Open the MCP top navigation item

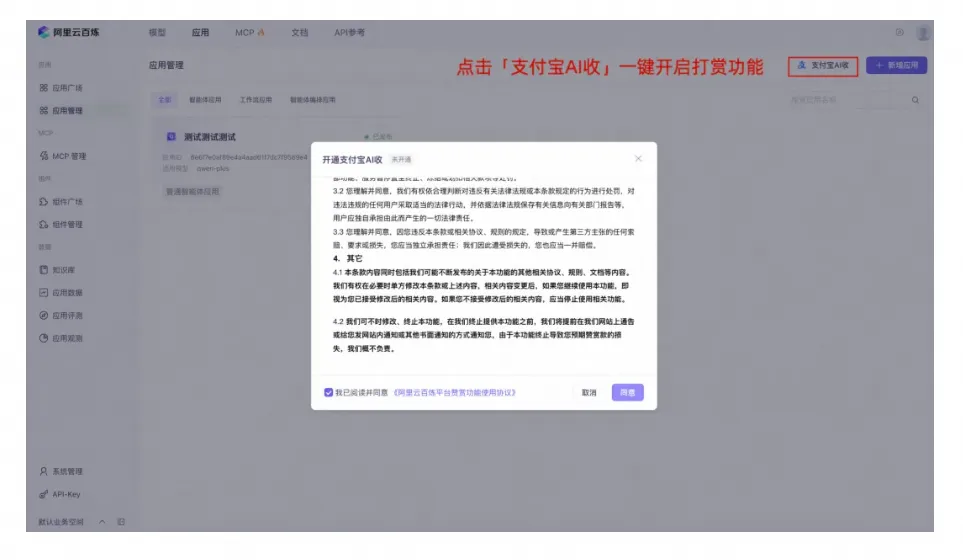coord(249,33)
